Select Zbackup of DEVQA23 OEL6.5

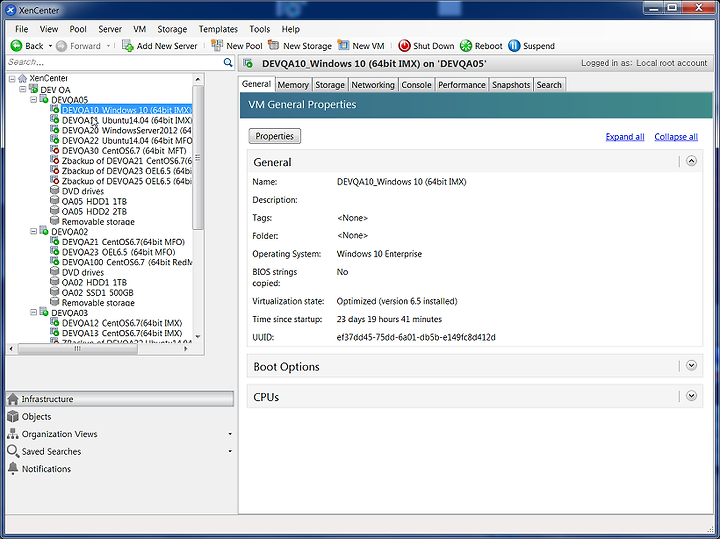127,171
